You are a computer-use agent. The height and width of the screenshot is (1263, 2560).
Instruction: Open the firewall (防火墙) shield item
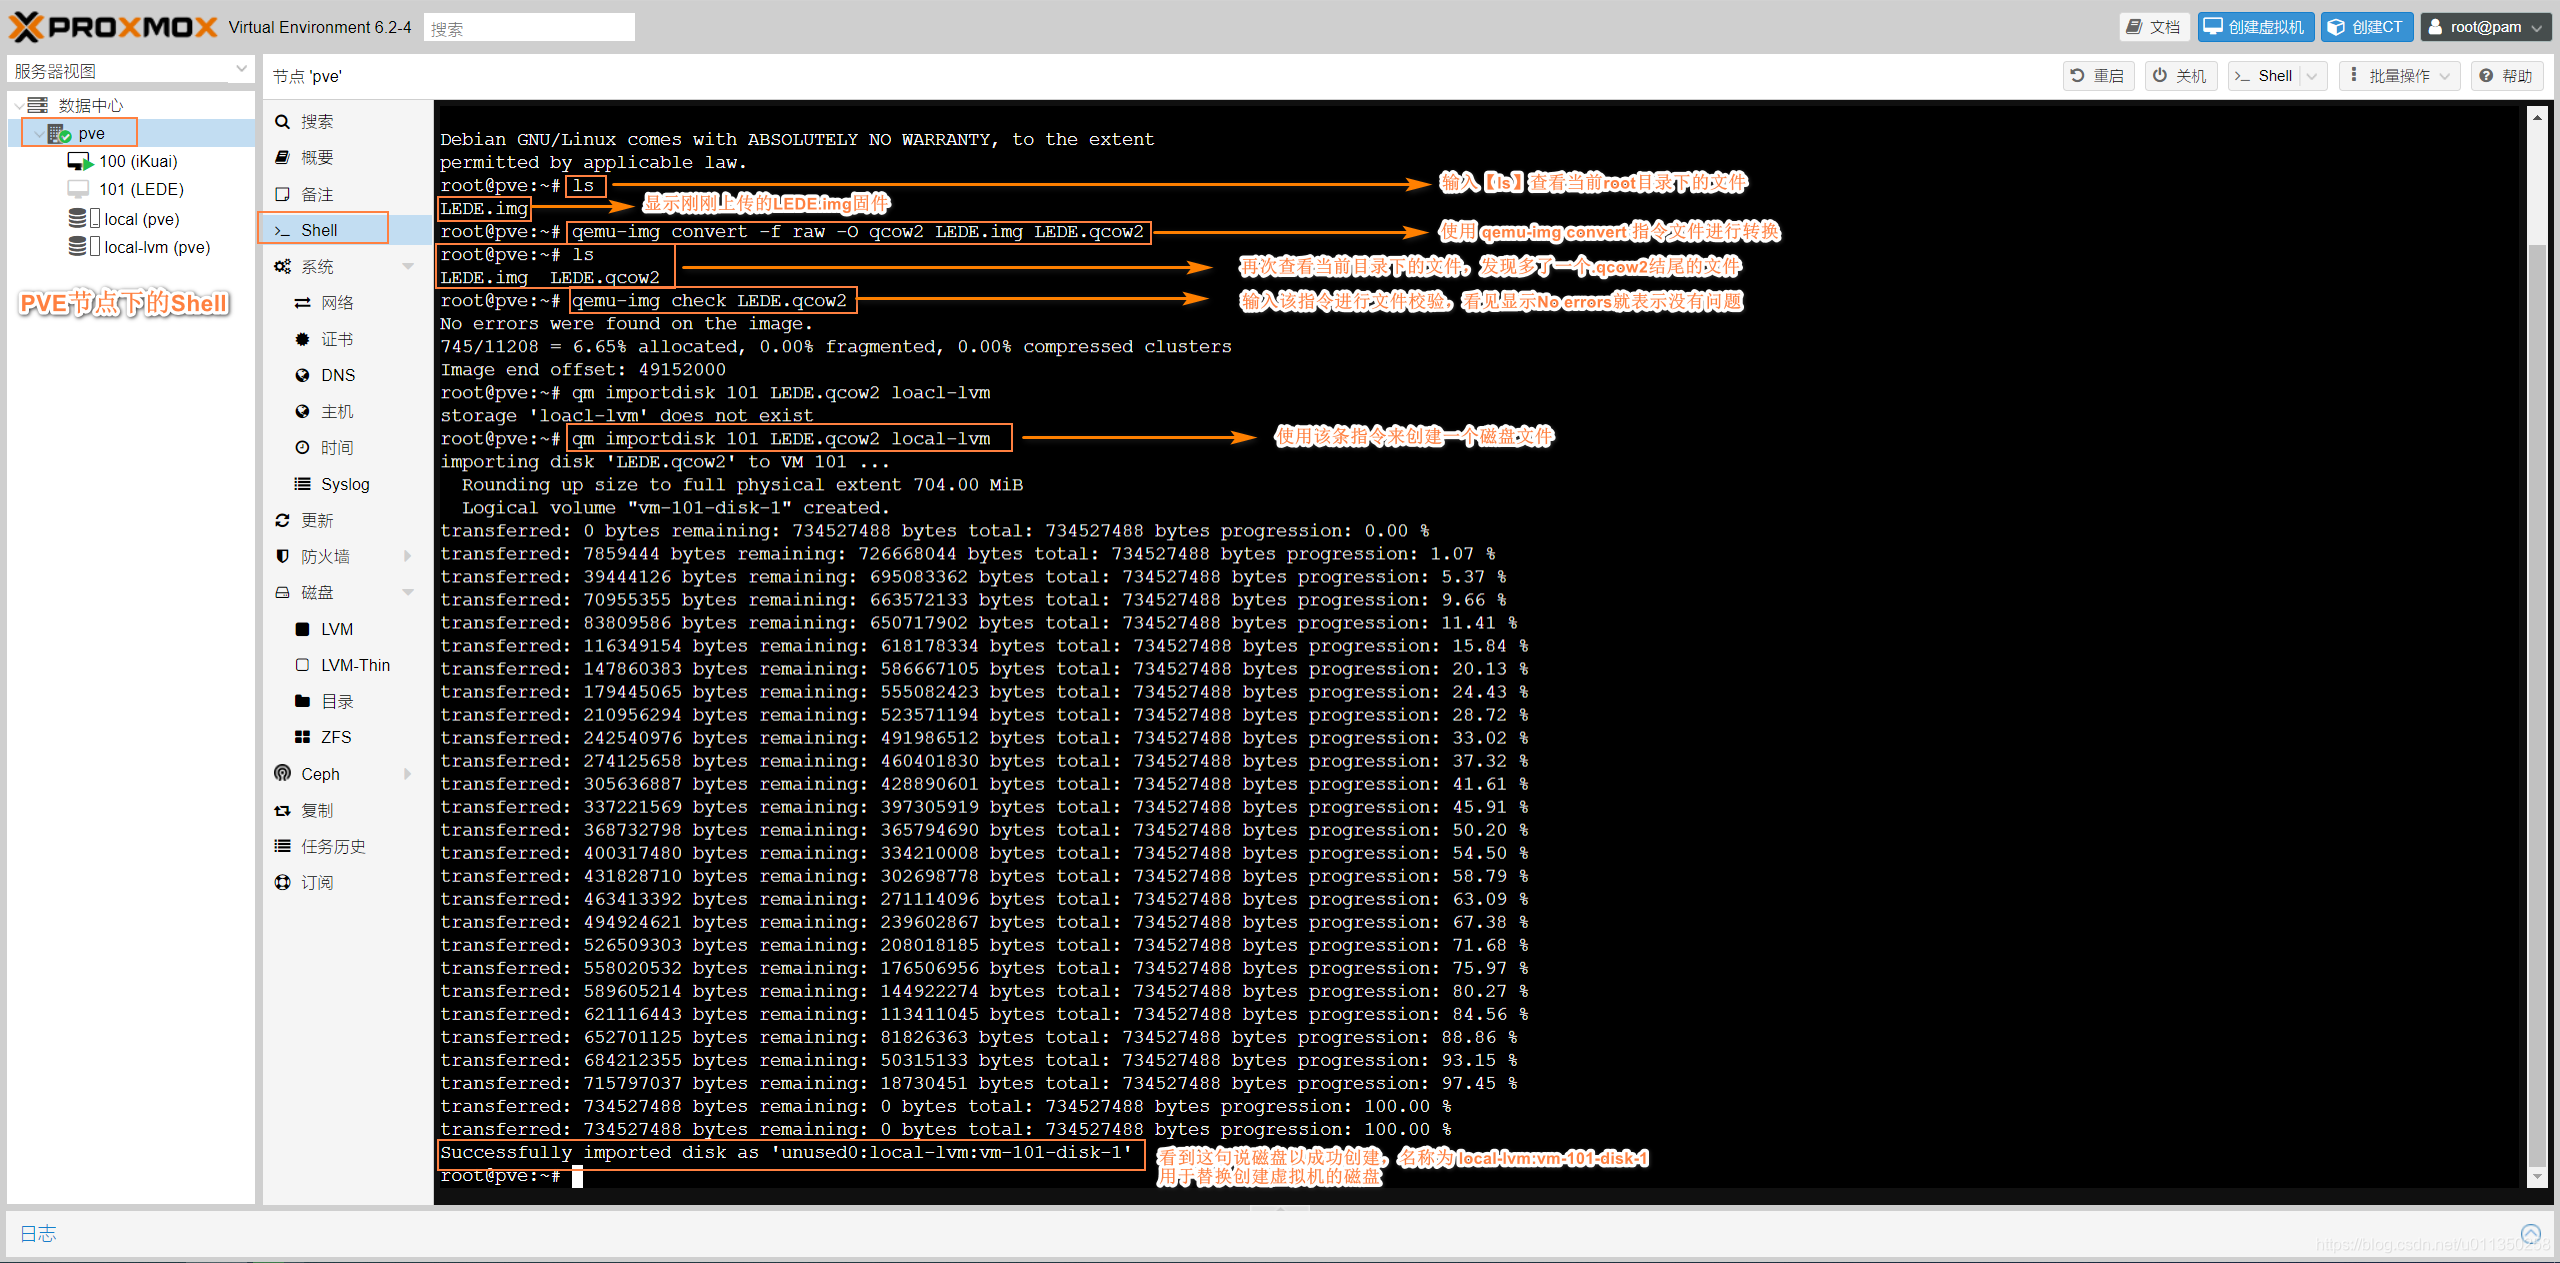point(325,556)
